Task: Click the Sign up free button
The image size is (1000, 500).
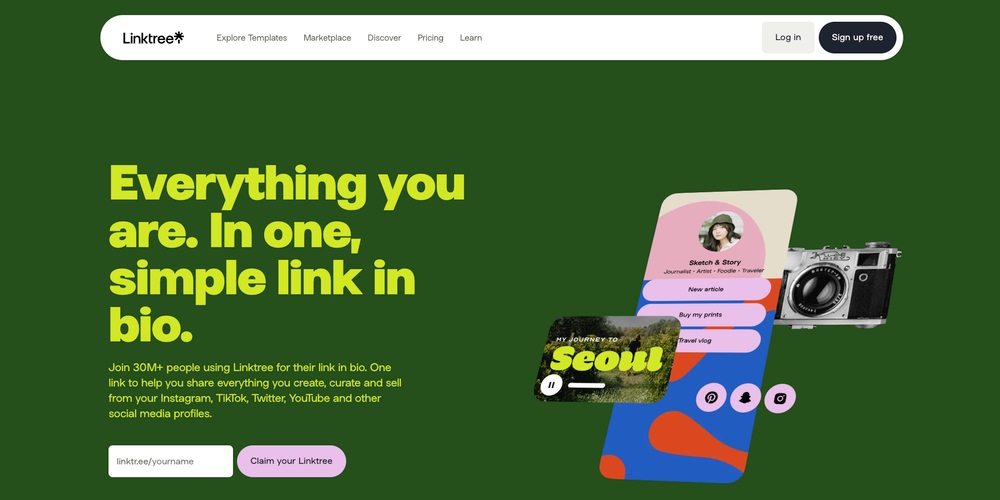Action: tap(857, 38)
